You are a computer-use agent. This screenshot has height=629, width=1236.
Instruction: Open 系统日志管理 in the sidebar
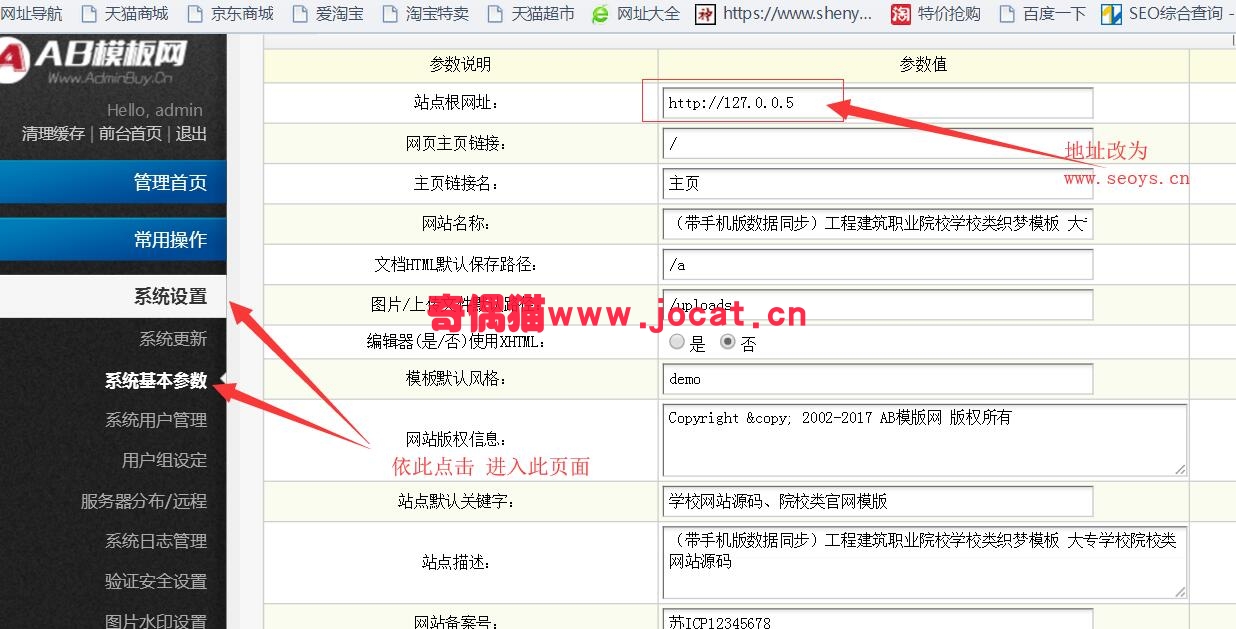[156, 541]
